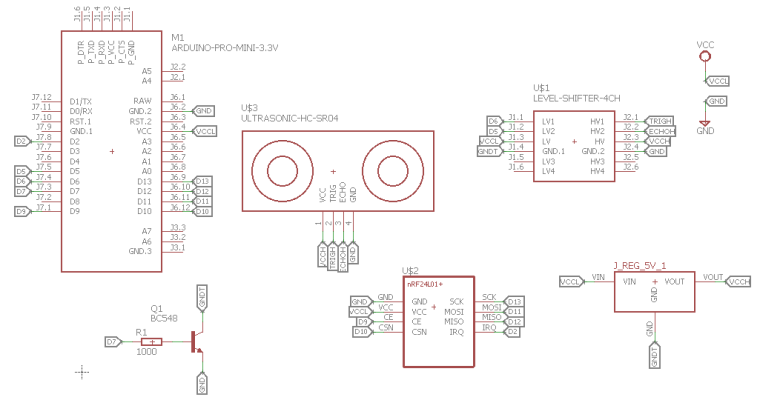Select the VCCL label at regulator VIN

[x=571, y=282]
